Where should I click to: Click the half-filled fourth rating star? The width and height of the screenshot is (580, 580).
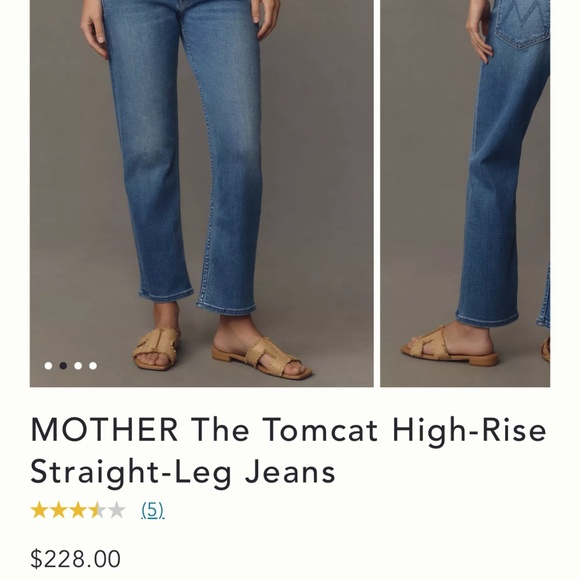97,510
